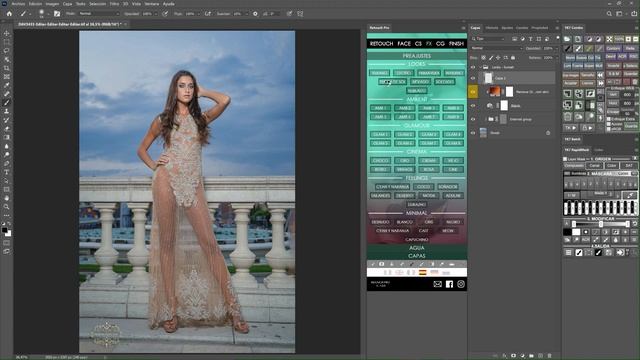Image resolution: width=640 pixels, height=360 pixels.
Task: Click the create new group folder icon
Action: pos(531,356)
